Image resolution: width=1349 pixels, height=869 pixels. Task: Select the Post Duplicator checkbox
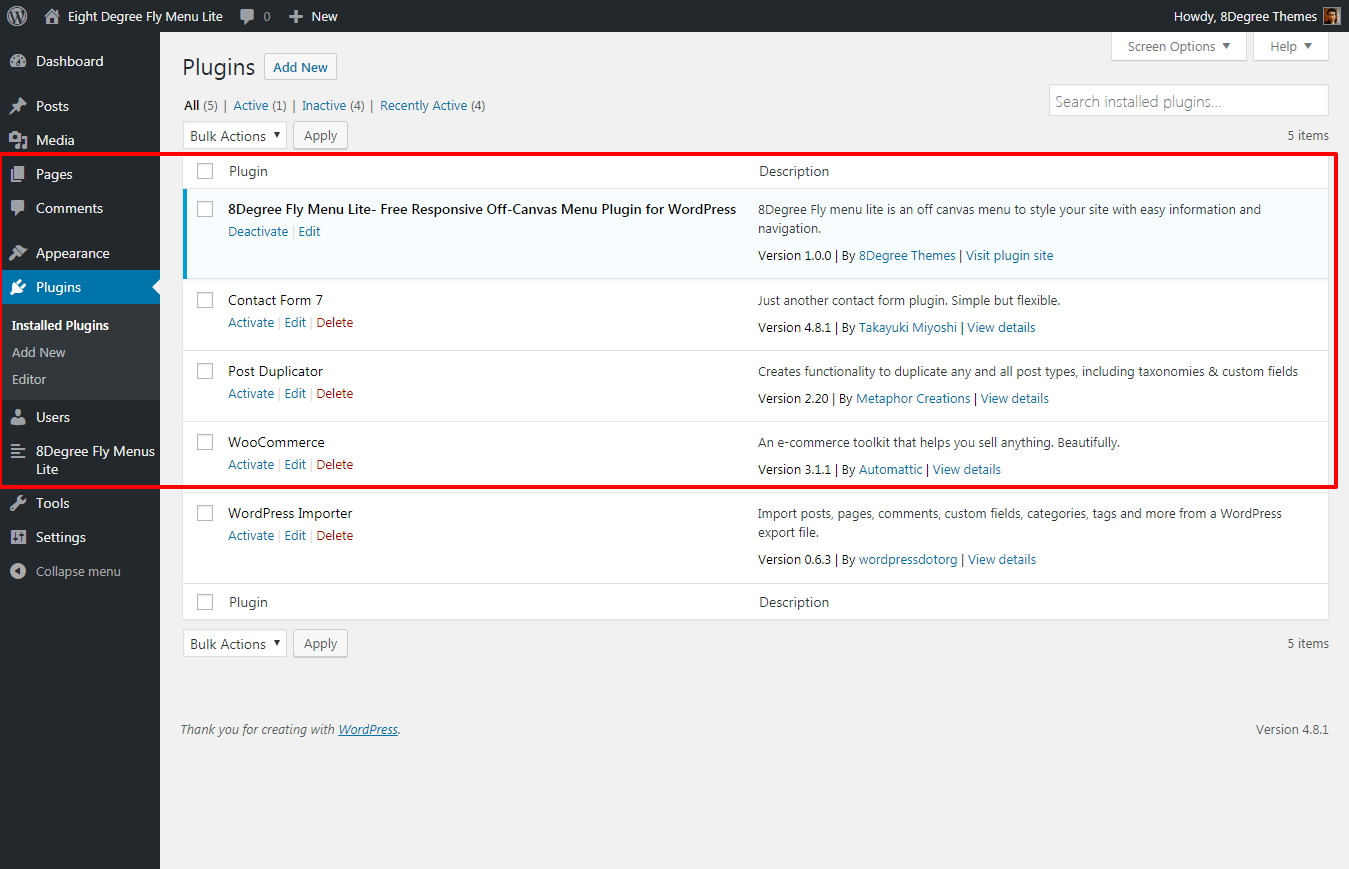point(205,371)
